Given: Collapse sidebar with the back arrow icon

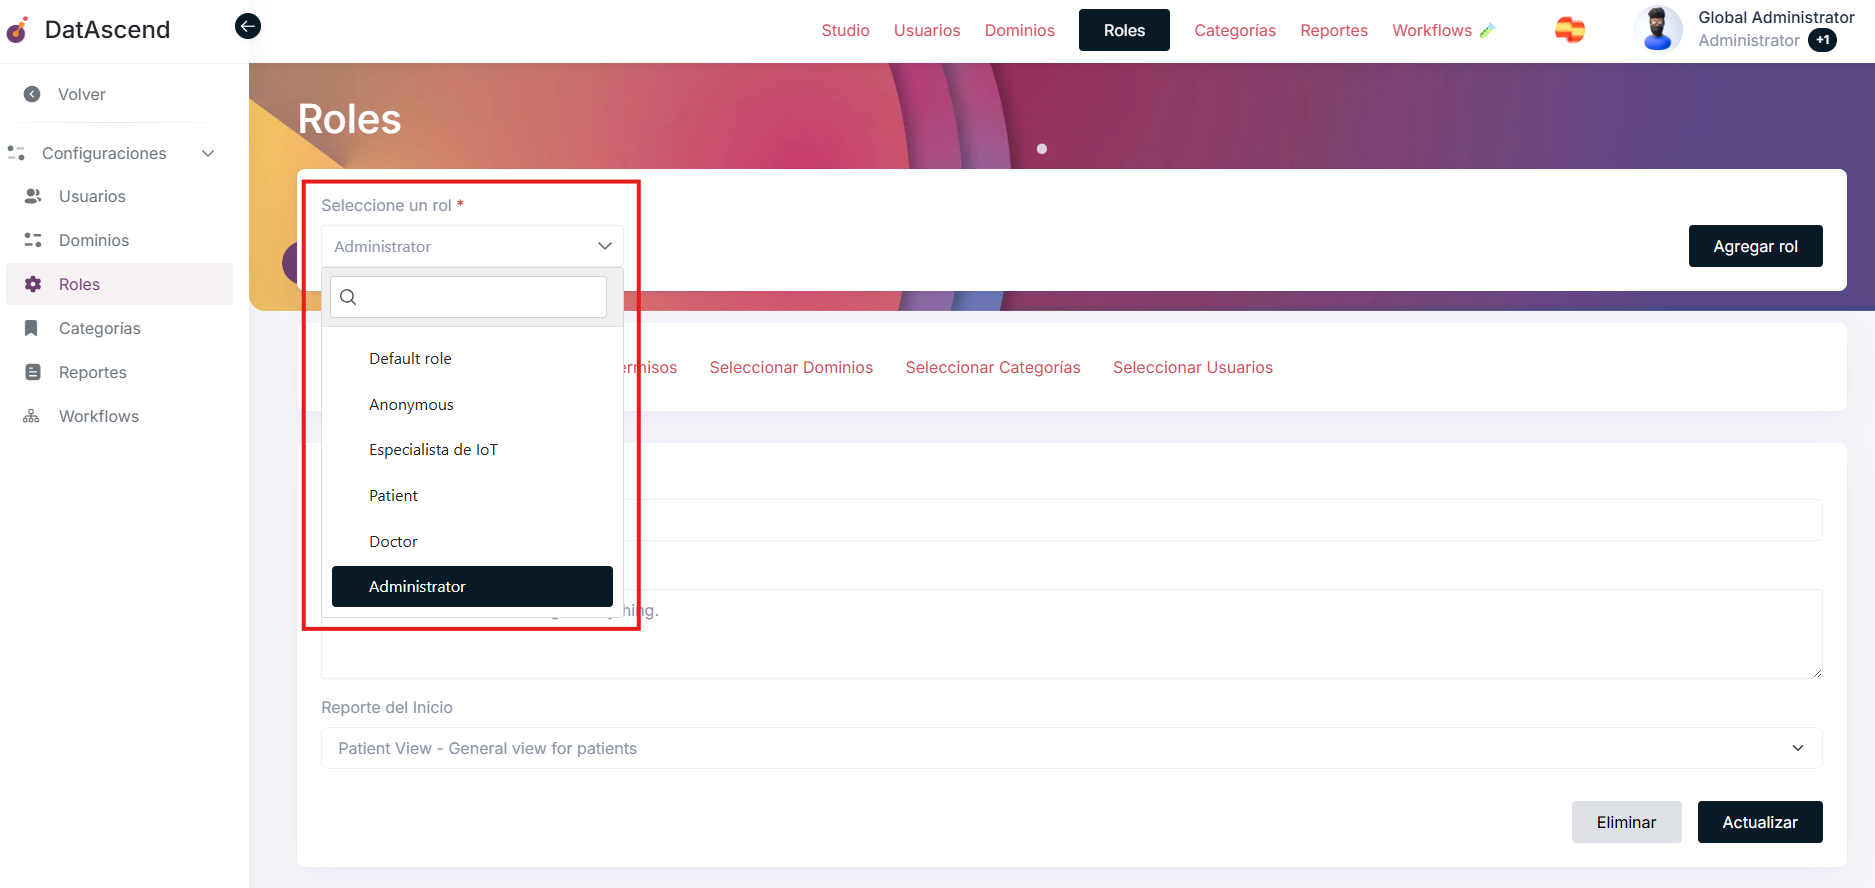Looking at the screenshot, I should [x=248, y=26].
